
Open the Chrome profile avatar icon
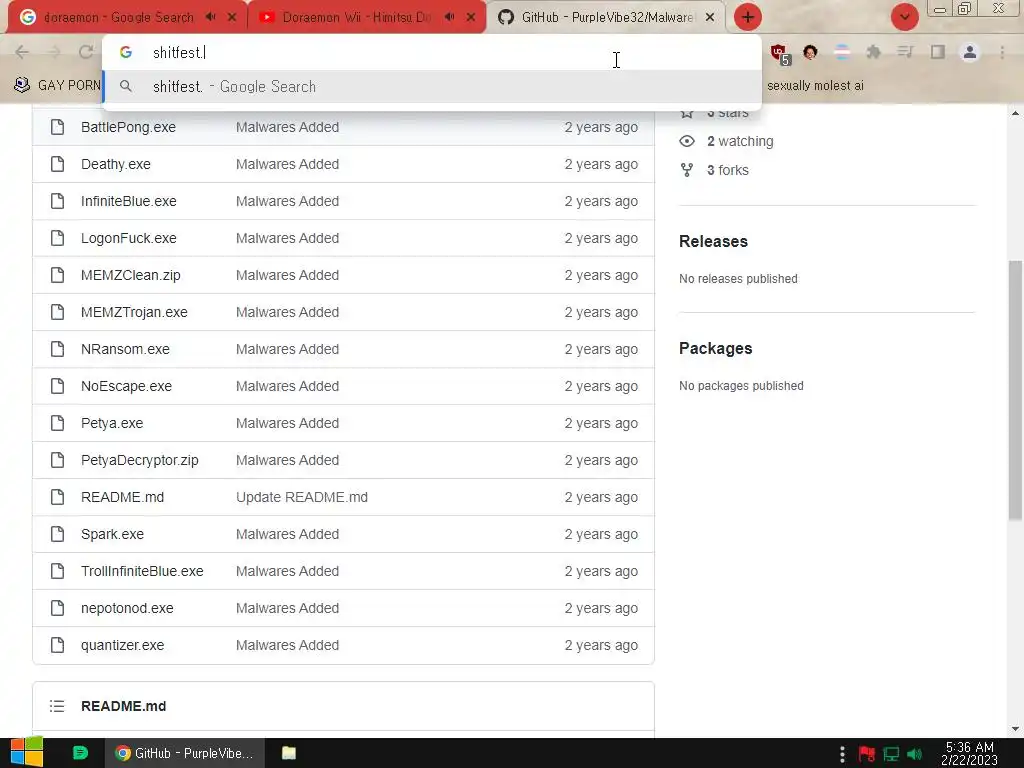(x=970, y=52)
